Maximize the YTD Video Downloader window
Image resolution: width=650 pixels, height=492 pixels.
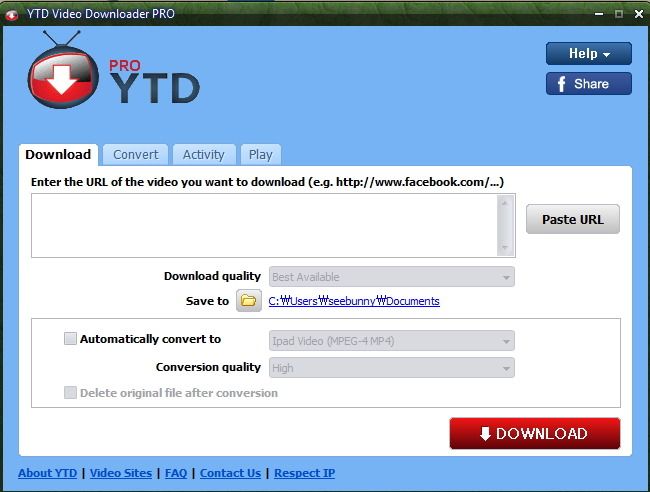[x=619, y=14]
